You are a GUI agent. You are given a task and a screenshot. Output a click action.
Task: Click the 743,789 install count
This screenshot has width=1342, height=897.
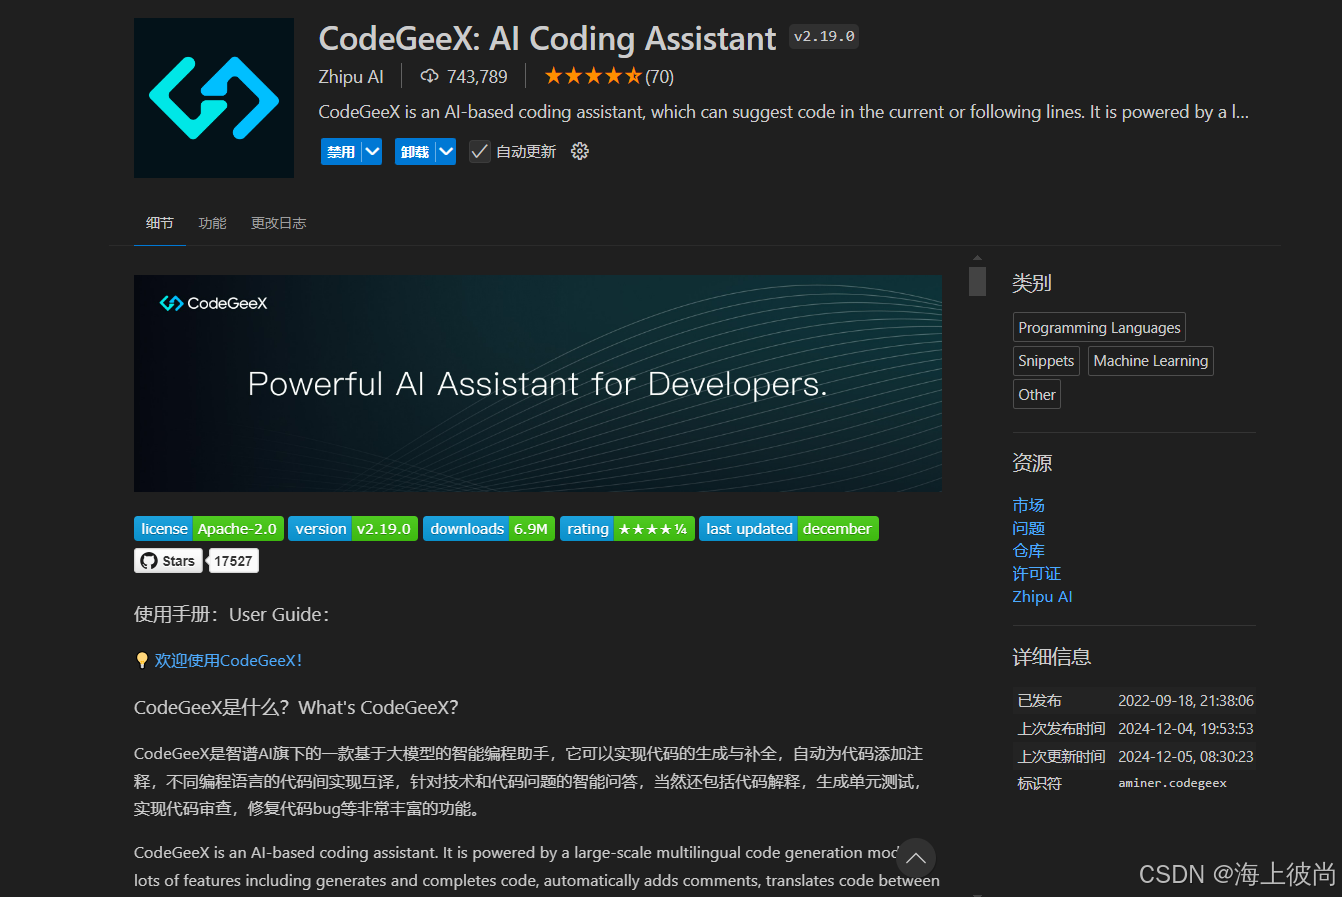[x=477, y=77]
